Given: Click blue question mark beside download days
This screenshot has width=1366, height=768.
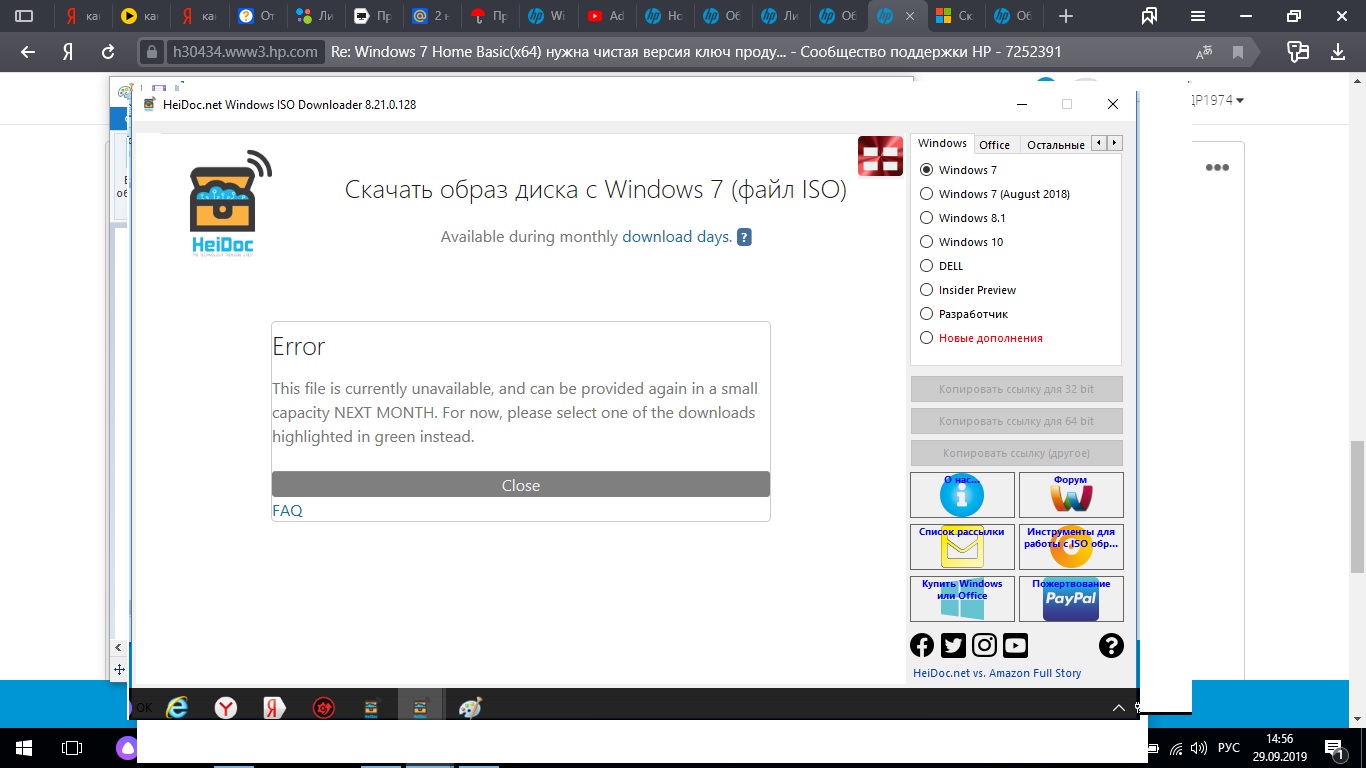Looking at the screenshot, I should coord(744,237).
